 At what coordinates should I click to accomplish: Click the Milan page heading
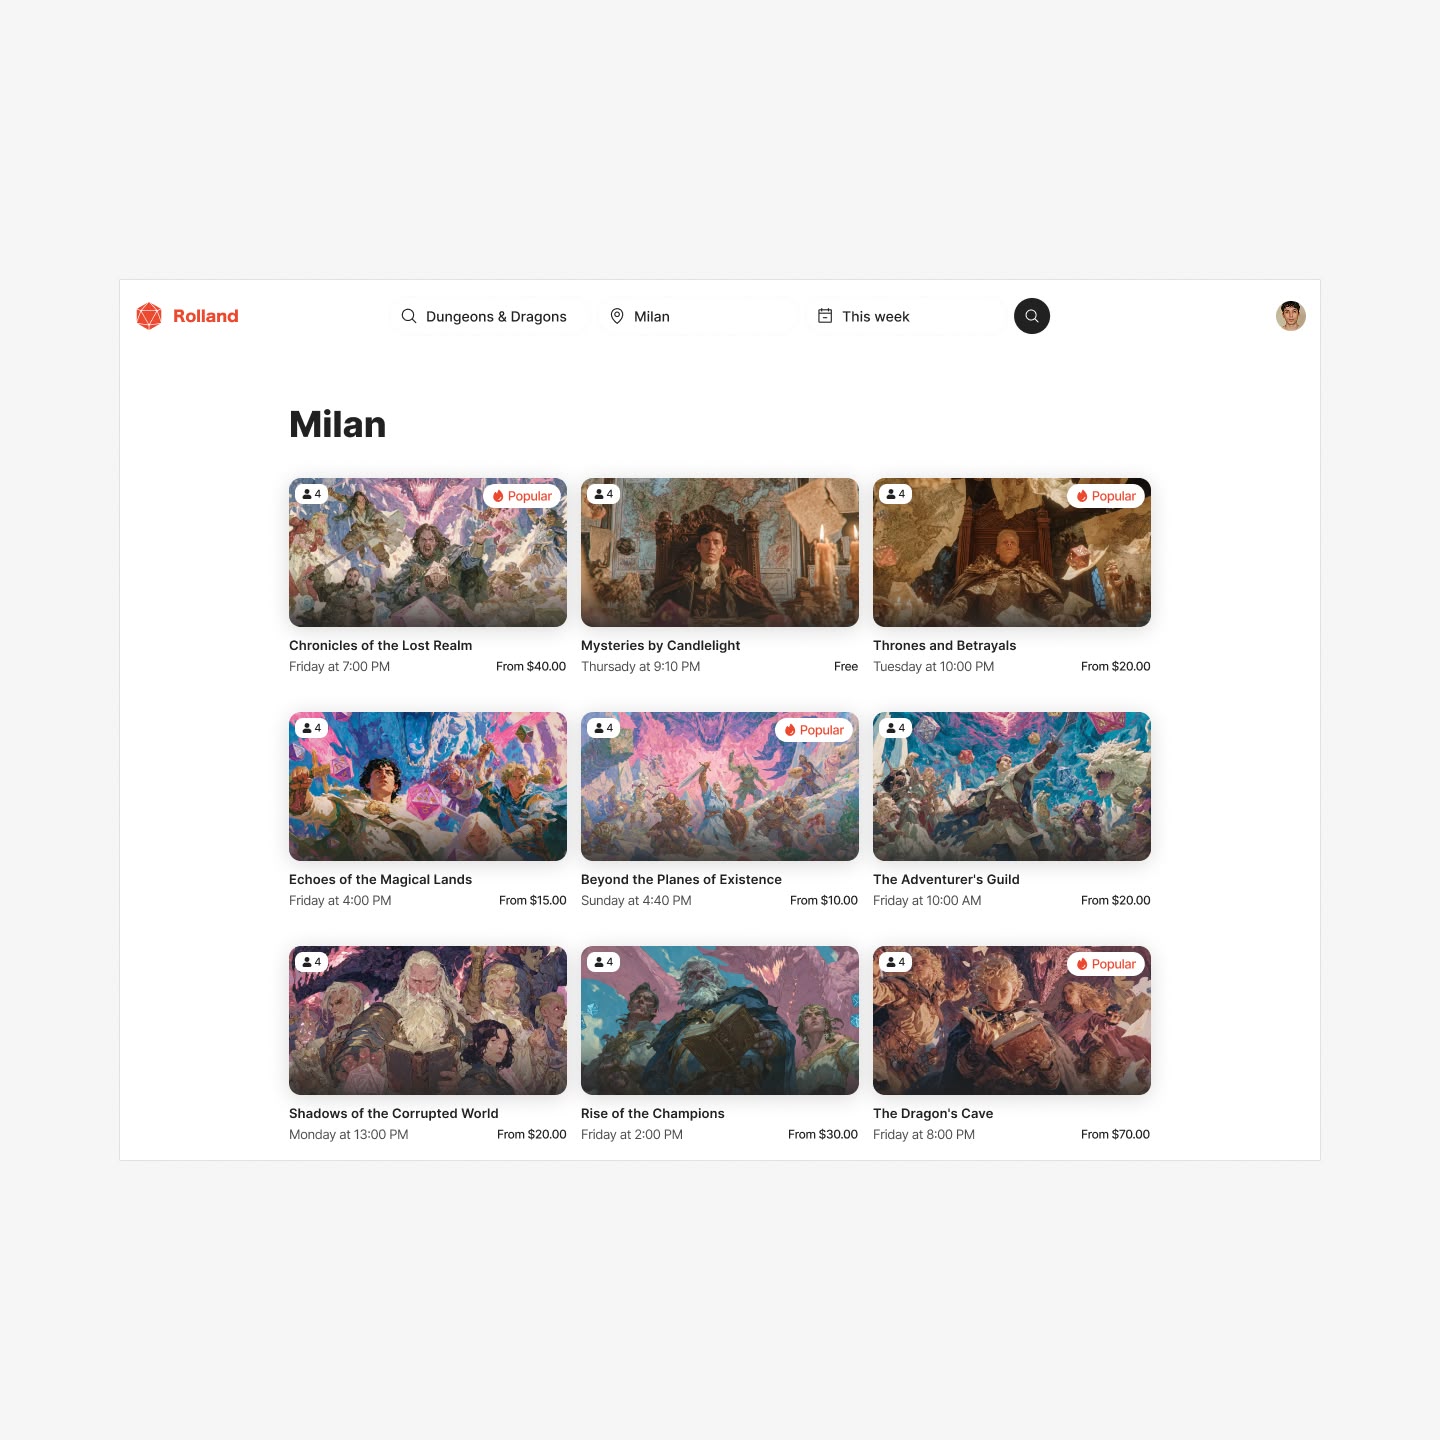(338, 425)
